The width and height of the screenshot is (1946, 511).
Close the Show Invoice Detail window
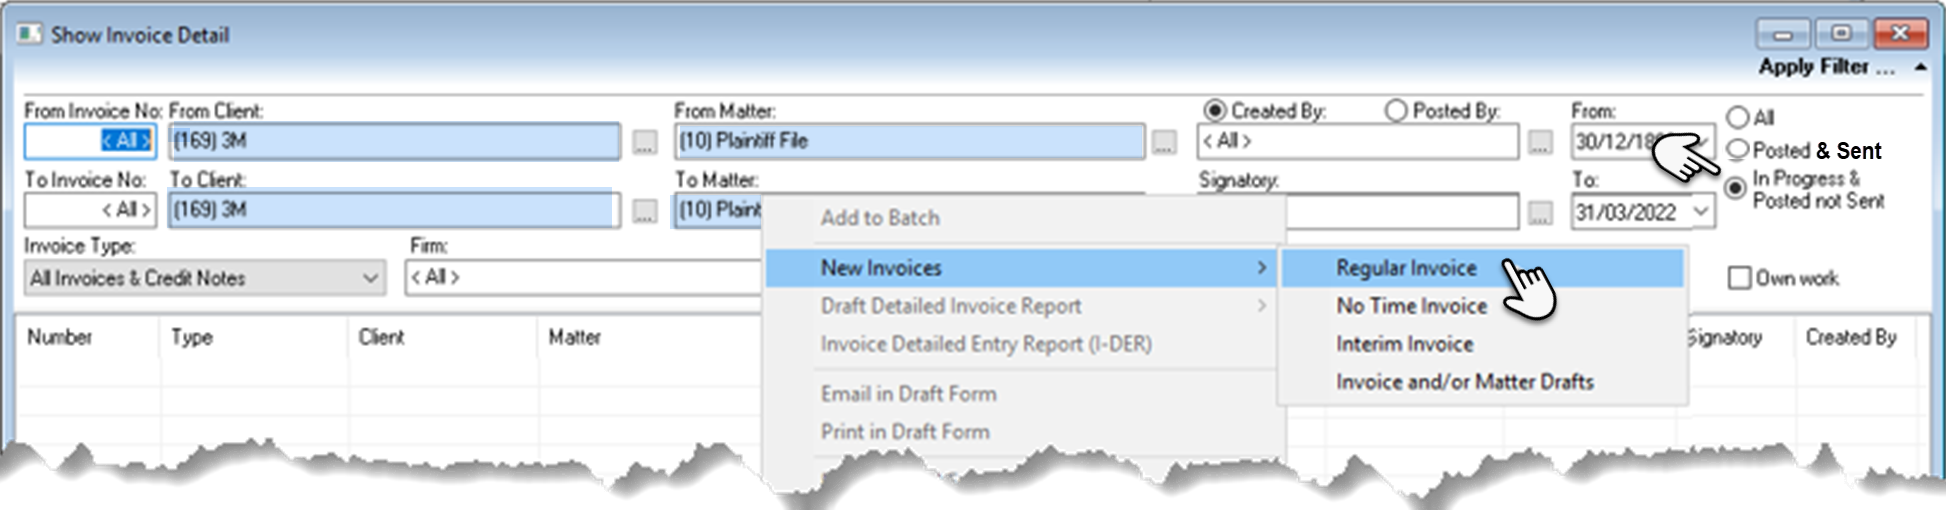coord(1900,33)
